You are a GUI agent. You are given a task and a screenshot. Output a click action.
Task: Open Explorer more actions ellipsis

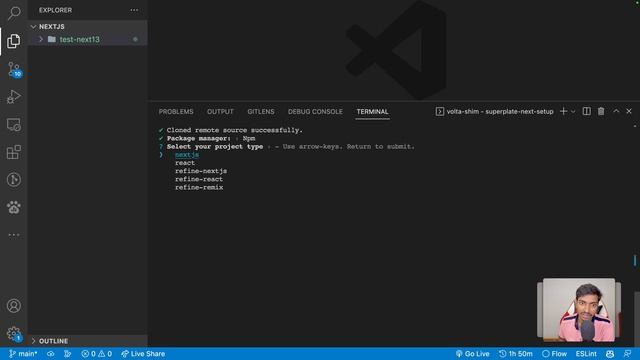click(x=134, y=10)
